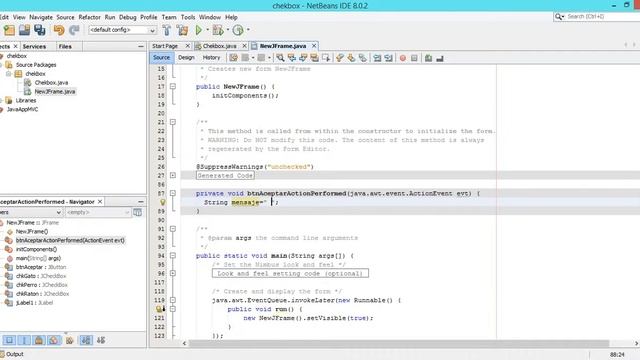Click the Uncomment icon in editor toolbar
The height and width of the screenshot is (360, 640).
tap(440, 58)
